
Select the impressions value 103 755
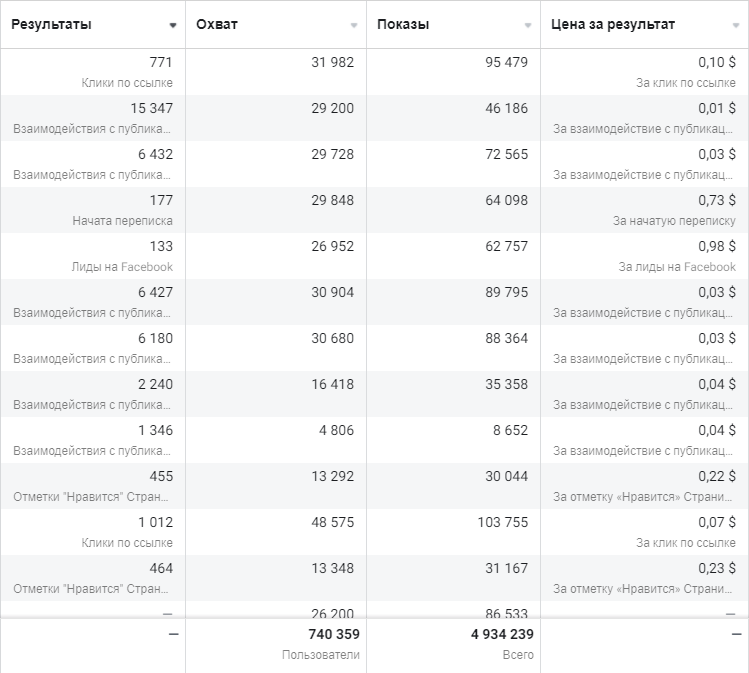(x=503, y=522)
